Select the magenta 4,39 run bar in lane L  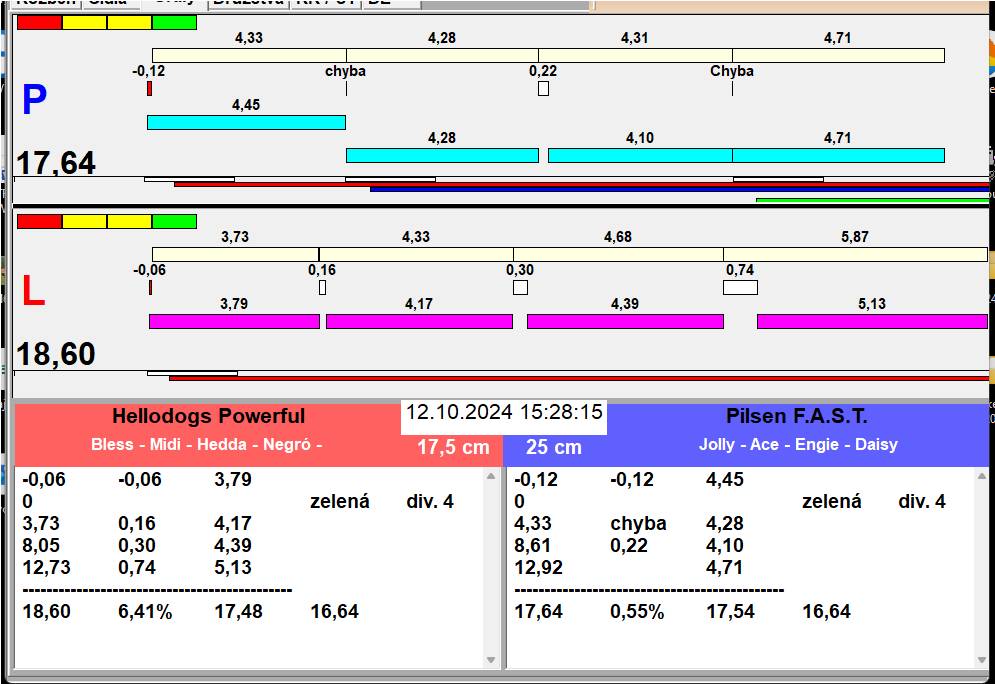(x=625, y=321)
